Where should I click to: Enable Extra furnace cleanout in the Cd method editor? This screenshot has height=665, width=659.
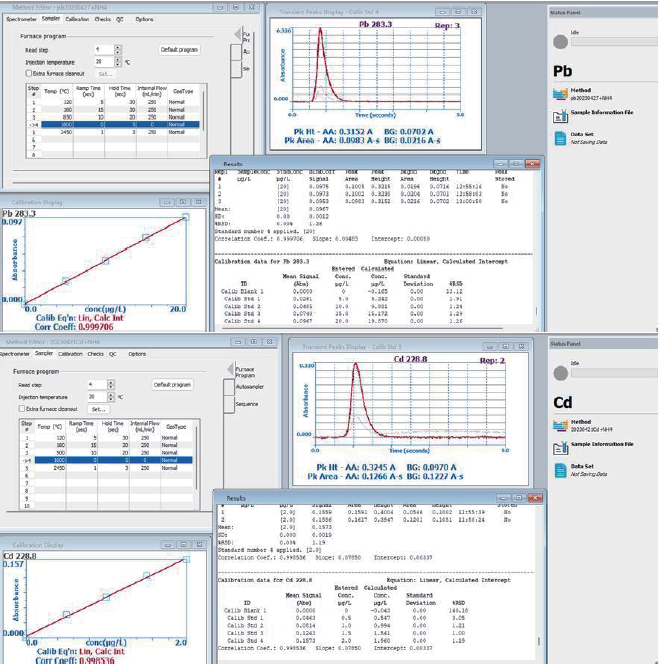22,408
